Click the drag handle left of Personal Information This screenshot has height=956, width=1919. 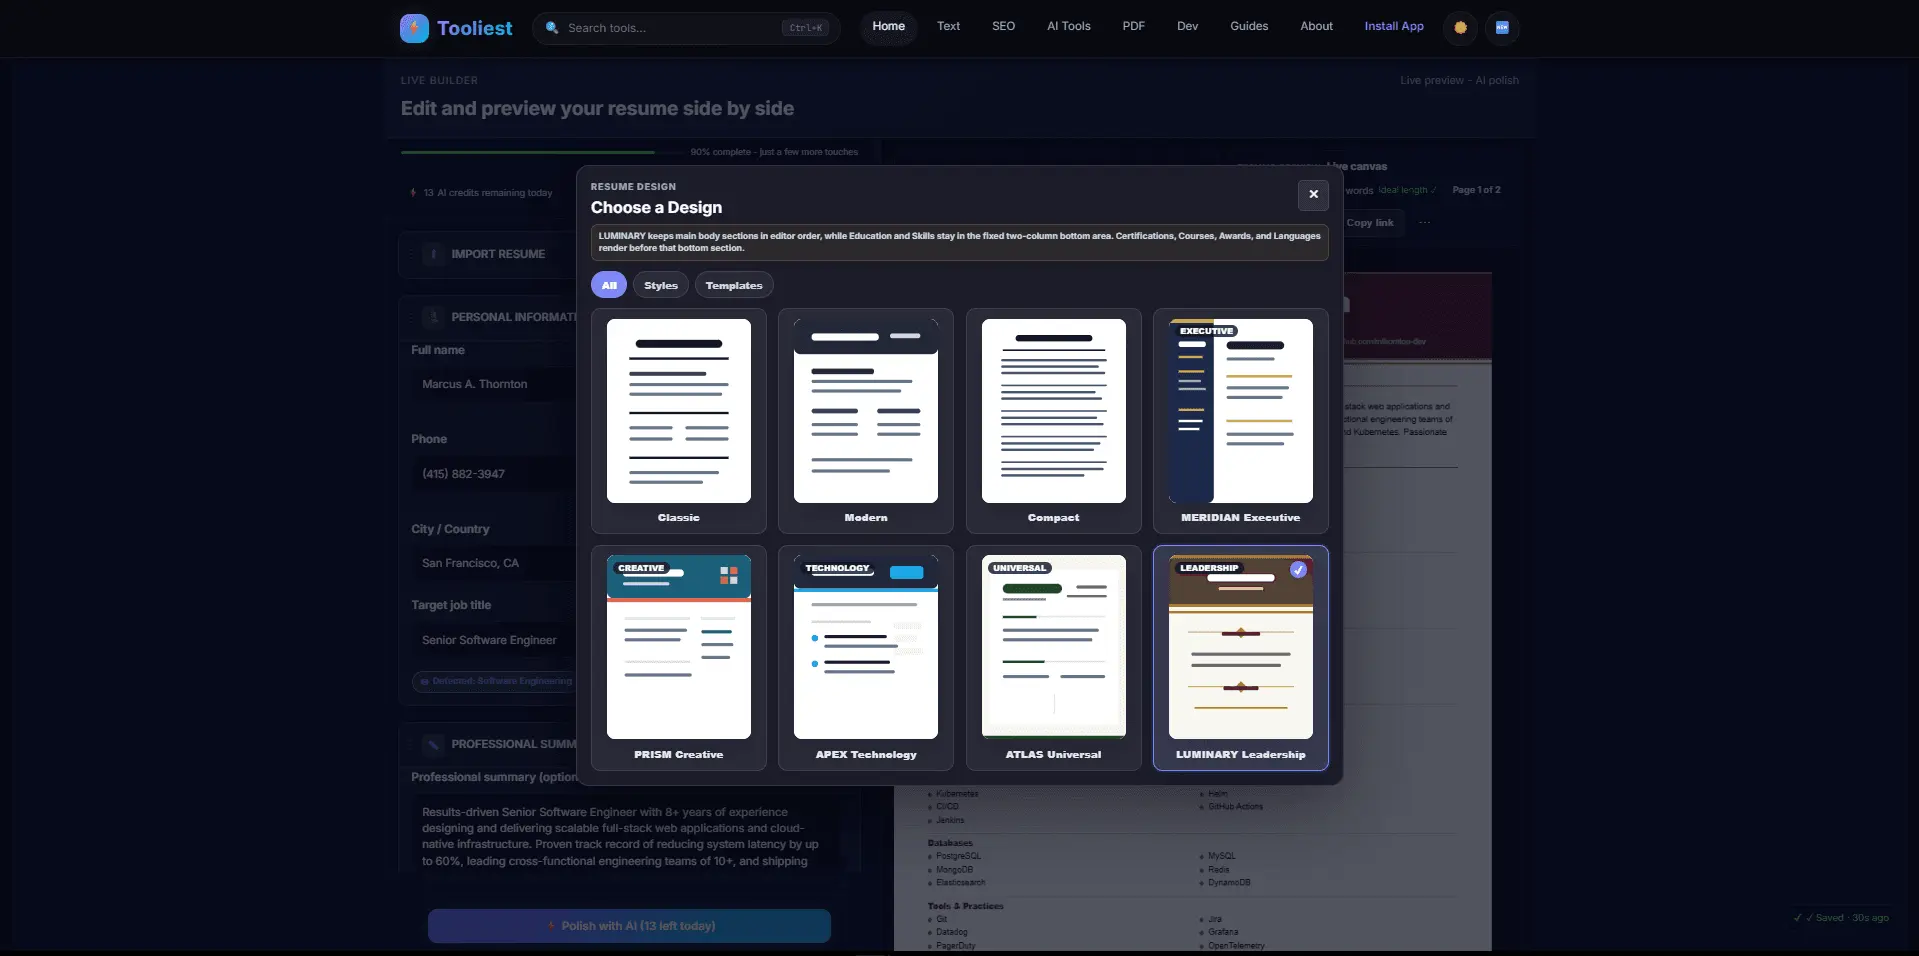coord(410,317)
